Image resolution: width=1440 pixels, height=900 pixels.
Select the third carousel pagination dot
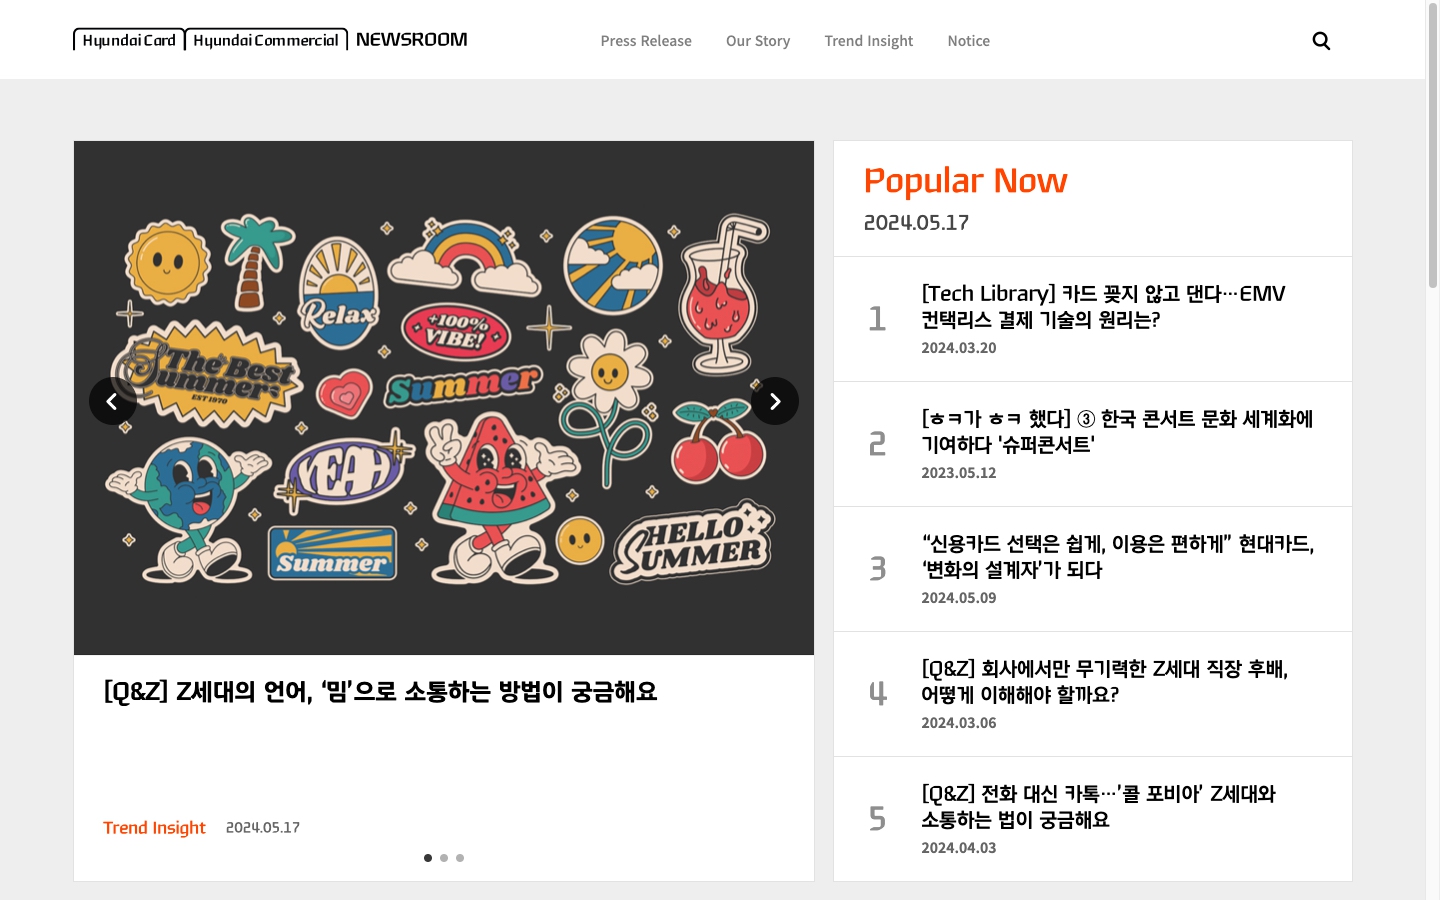[x=460, y=858]
